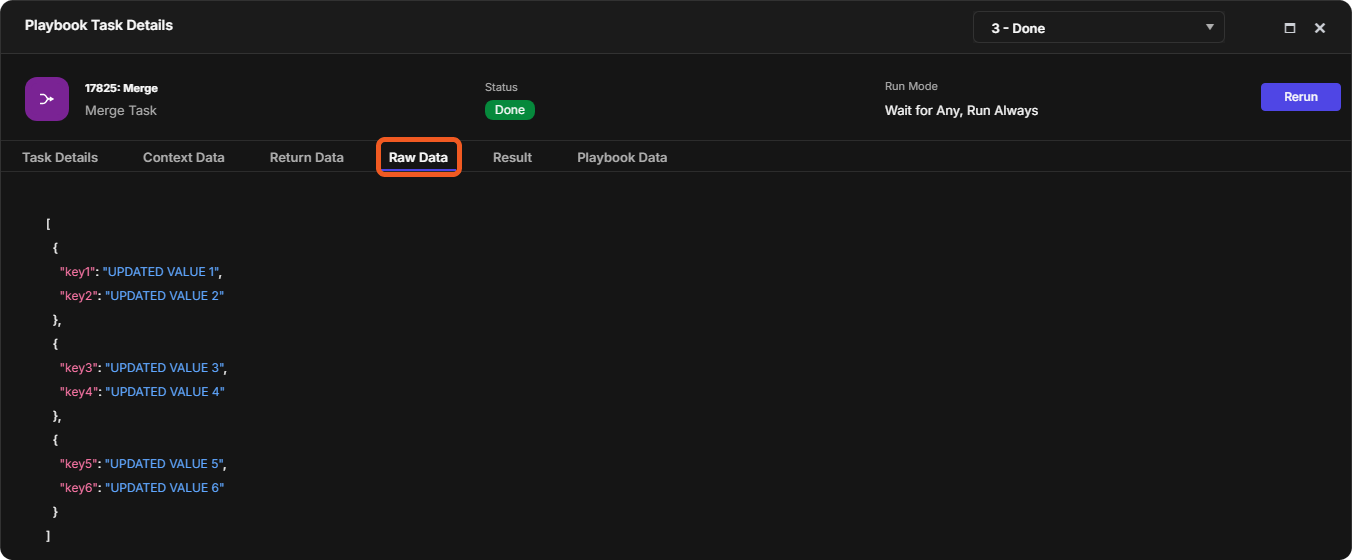1352x560 pixels.
Task: Select the Return Data tab
Action: (307, 157)
